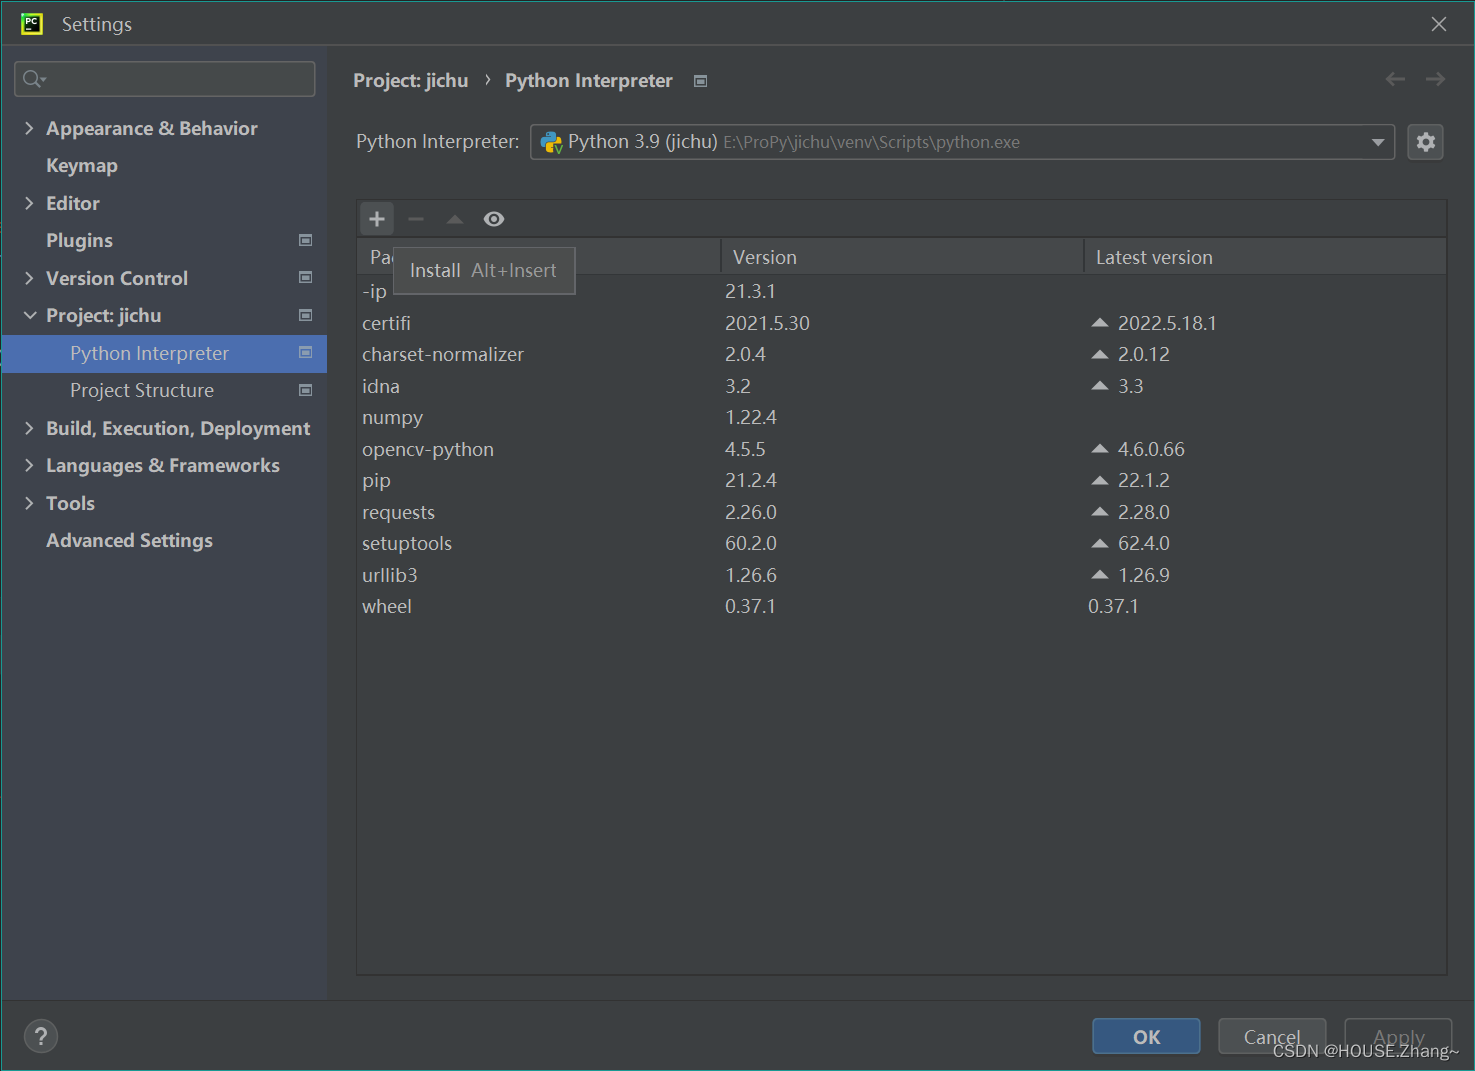Click the minus uninstall package icon
Screen dimensions: 1475x1071
[x=416, y=219]
